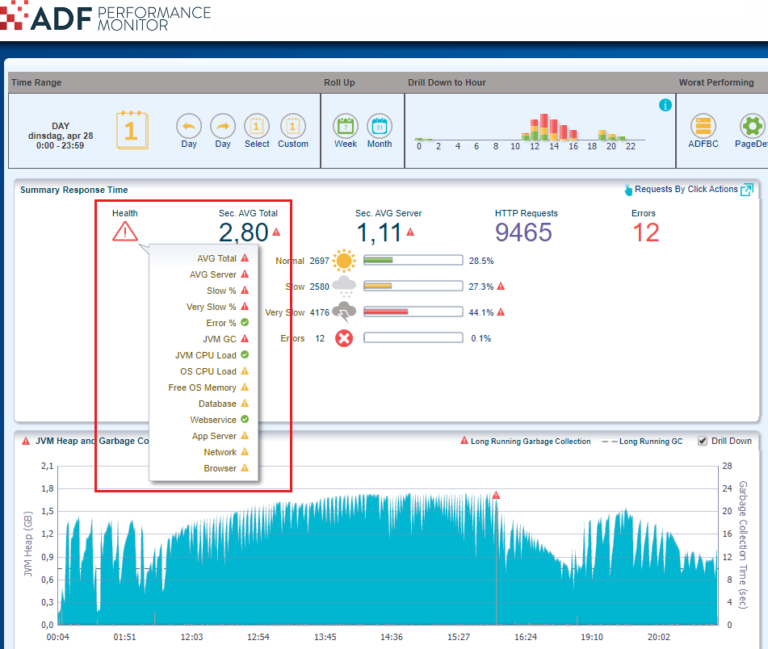
Task: Click the blue info icon
Action: [665, 105]
